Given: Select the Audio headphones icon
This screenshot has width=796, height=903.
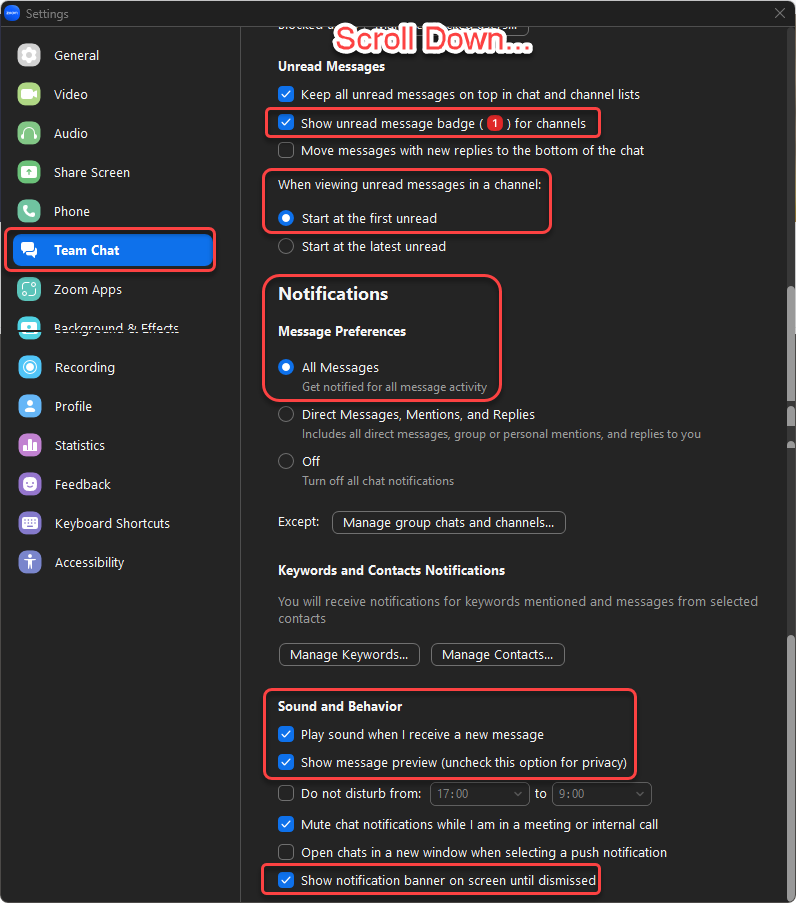Looking at the screenshot, I should [x=30, y=133].
